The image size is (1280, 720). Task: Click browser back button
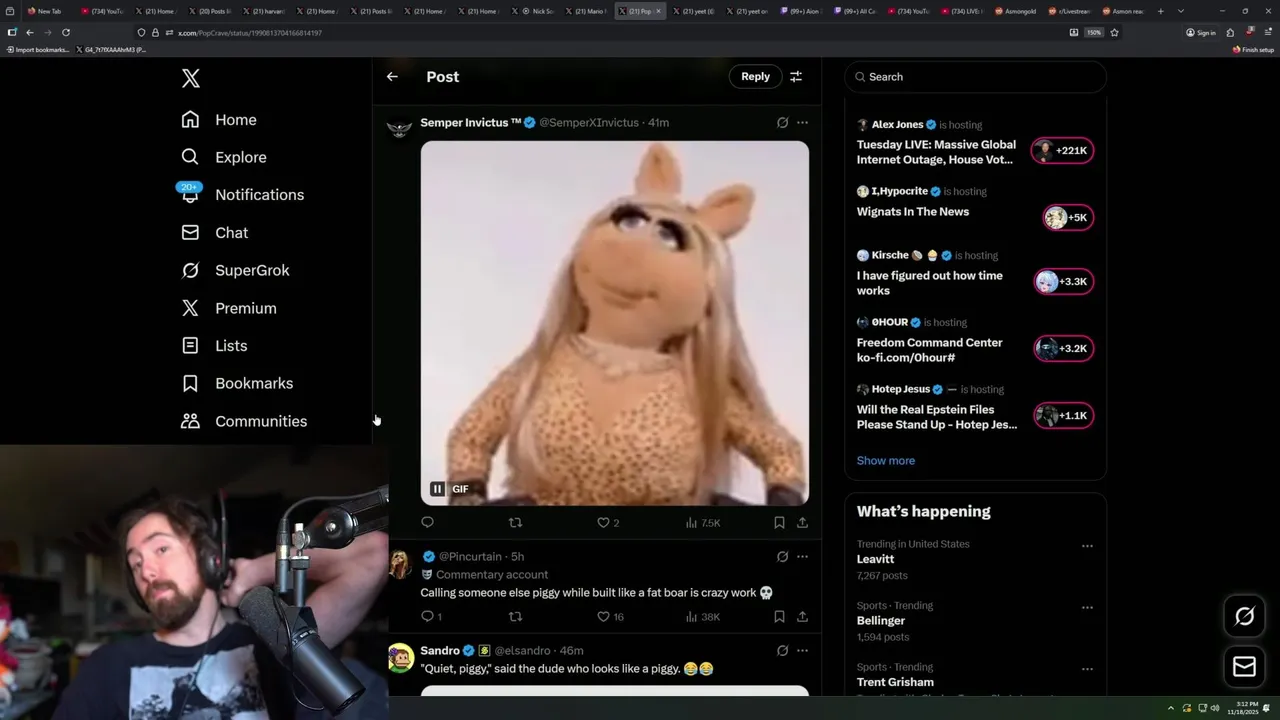pyautogui.click(x=29, y=33)
